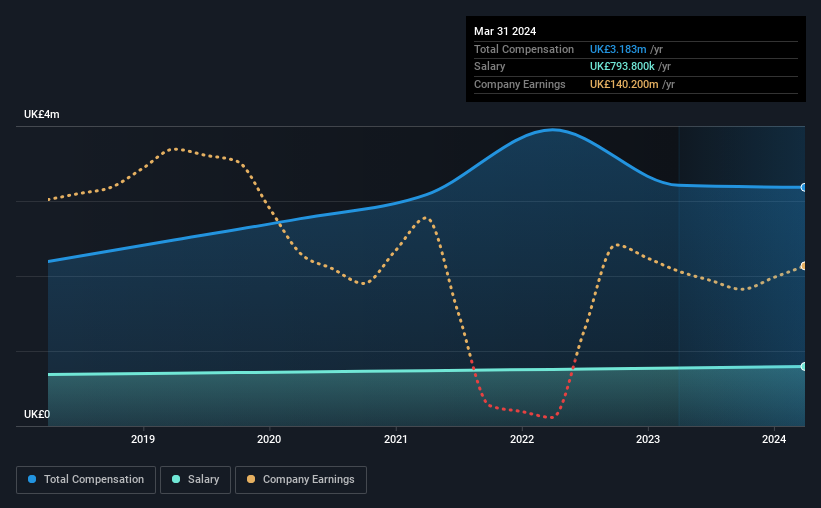Click the blue Total Compensation legend dot

(x=32, y=479)
